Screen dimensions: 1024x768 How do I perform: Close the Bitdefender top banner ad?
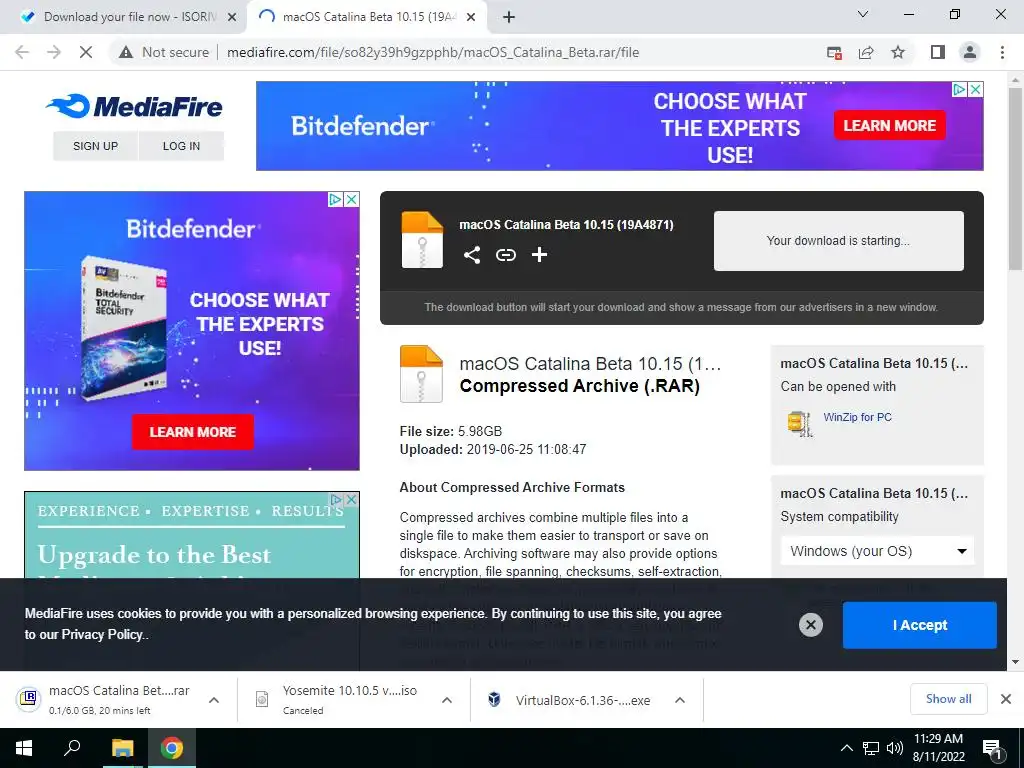coord(975,89)
